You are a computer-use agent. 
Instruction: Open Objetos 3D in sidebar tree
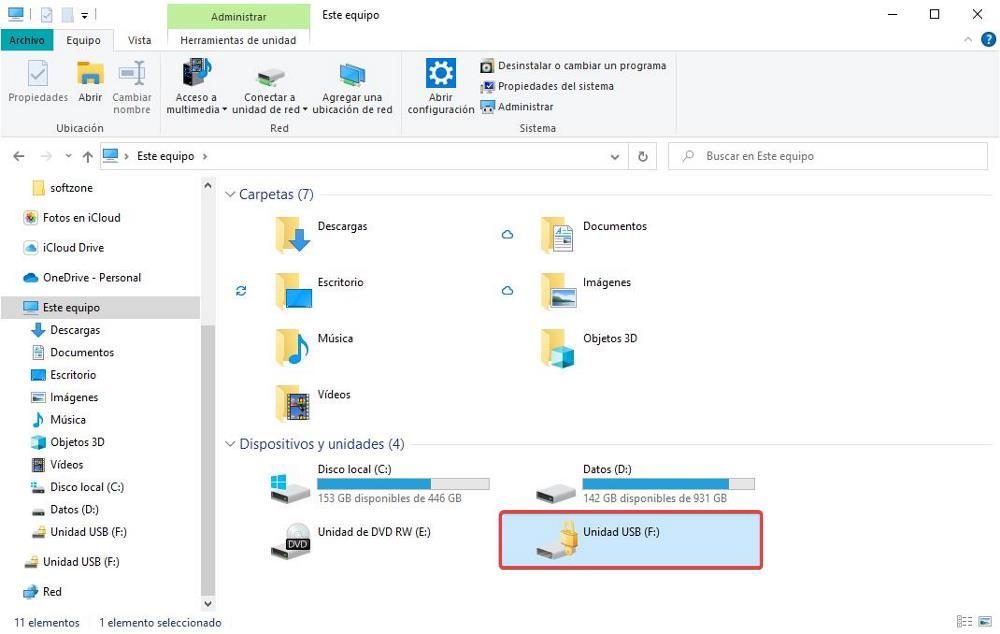click(68, 442)
